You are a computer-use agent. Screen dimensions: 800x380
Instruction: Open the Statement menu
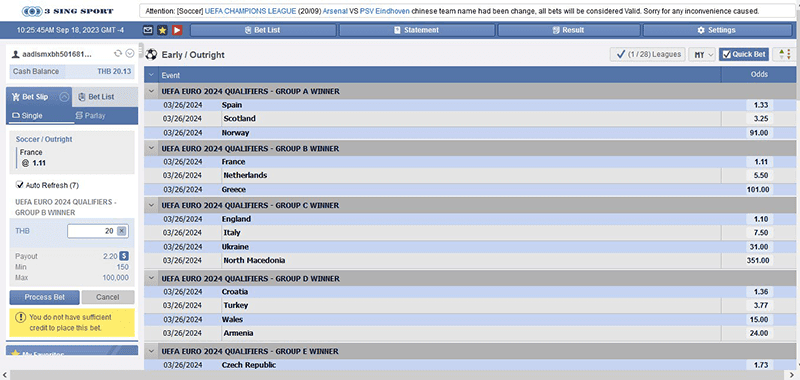pos(416,30)
